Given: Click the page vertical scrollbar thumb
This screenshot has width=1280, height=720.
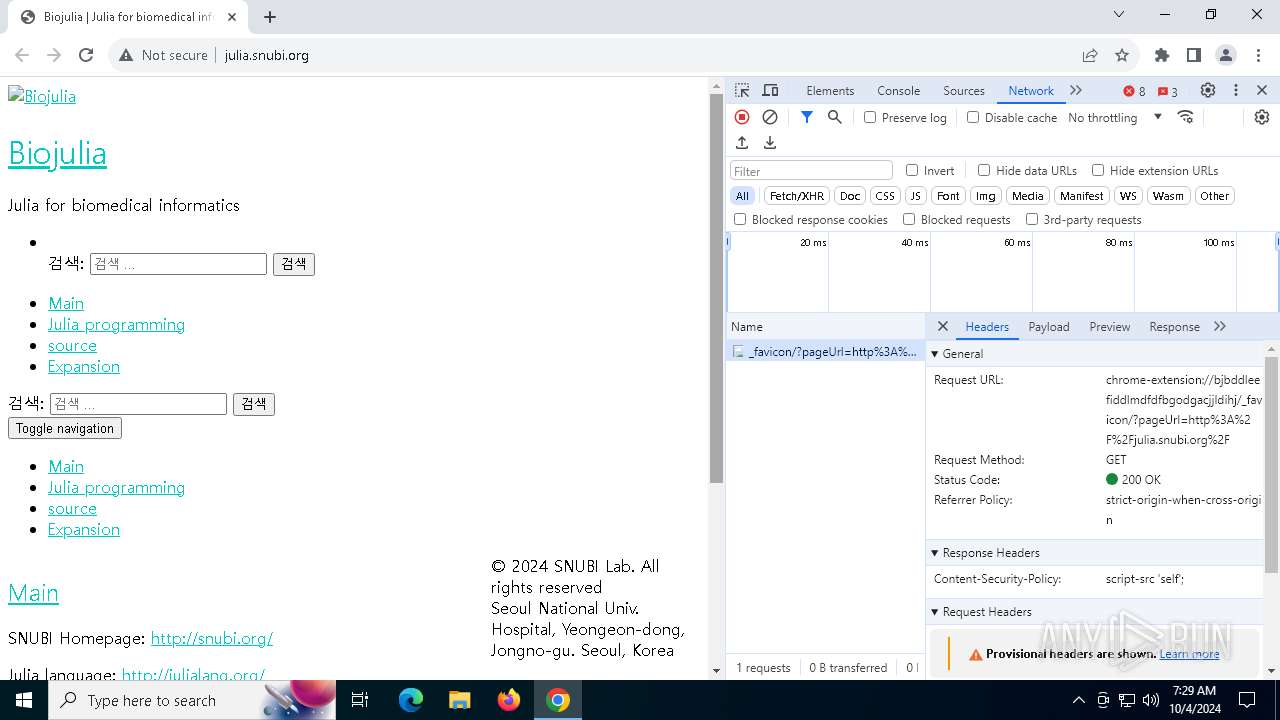Looking at the screenshot, I should tap(716, 289).
